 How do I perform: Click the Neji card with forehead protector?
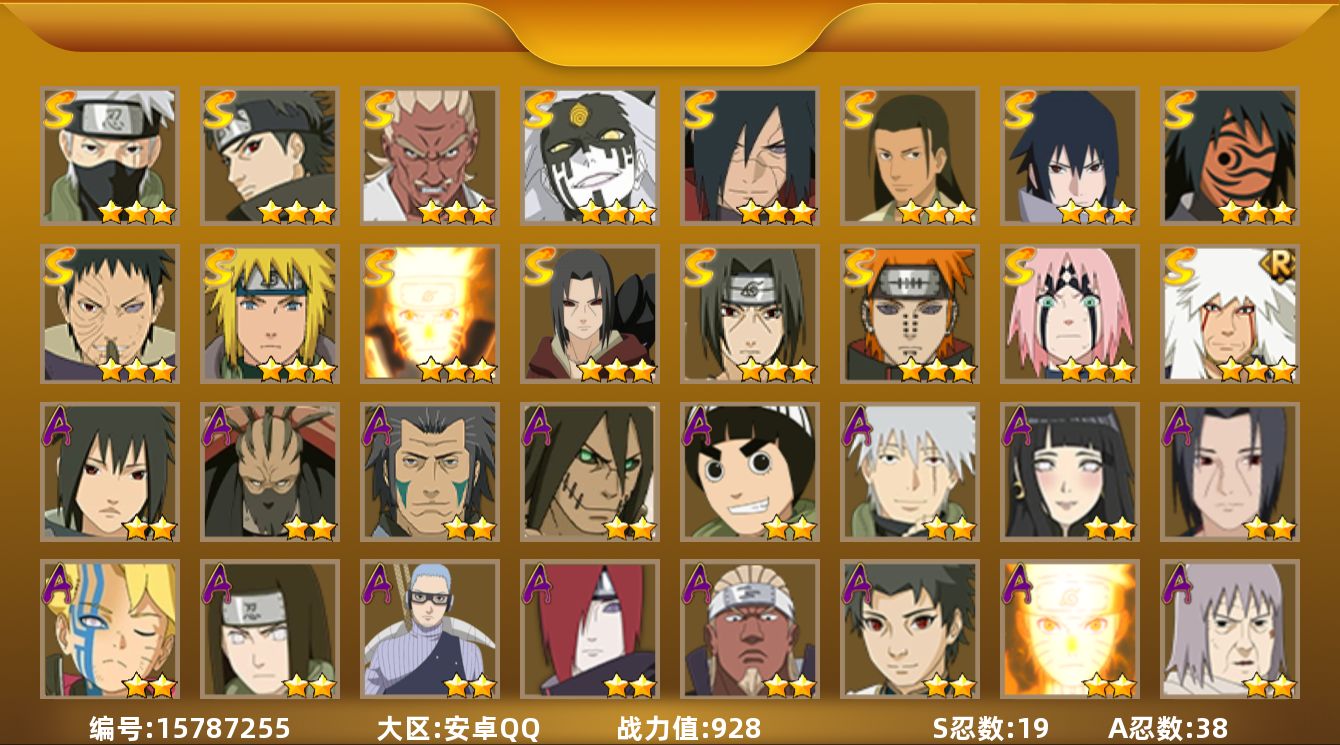[x=269, y=629]
